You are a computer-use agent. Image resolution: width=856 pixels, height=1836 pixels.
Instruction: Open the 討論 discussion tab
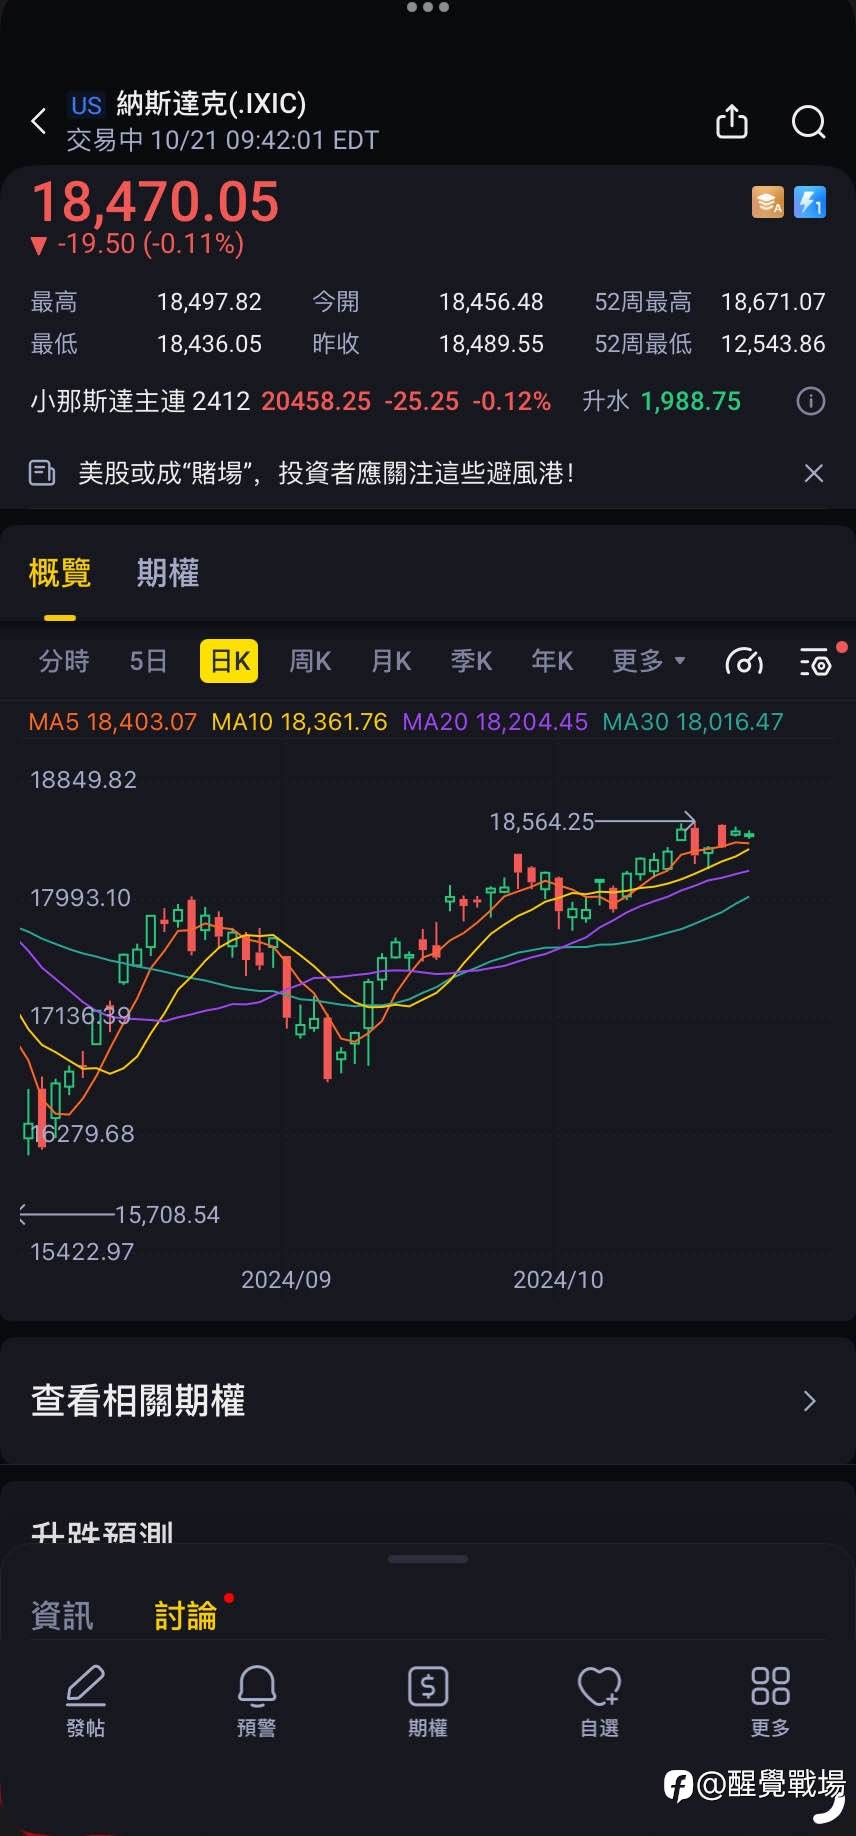pos(186,1616)
